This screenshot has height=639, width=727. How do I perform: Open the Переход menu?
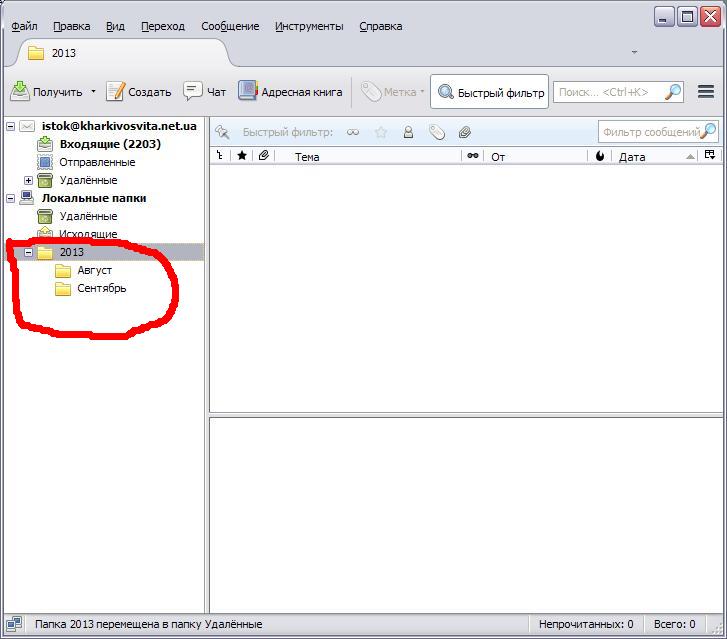click(x=163, y=26)
